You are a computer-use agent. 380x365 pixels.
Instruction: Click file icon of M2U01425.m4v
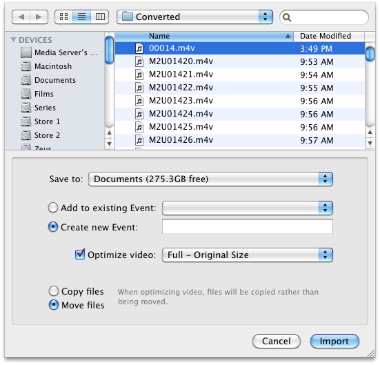139,127
